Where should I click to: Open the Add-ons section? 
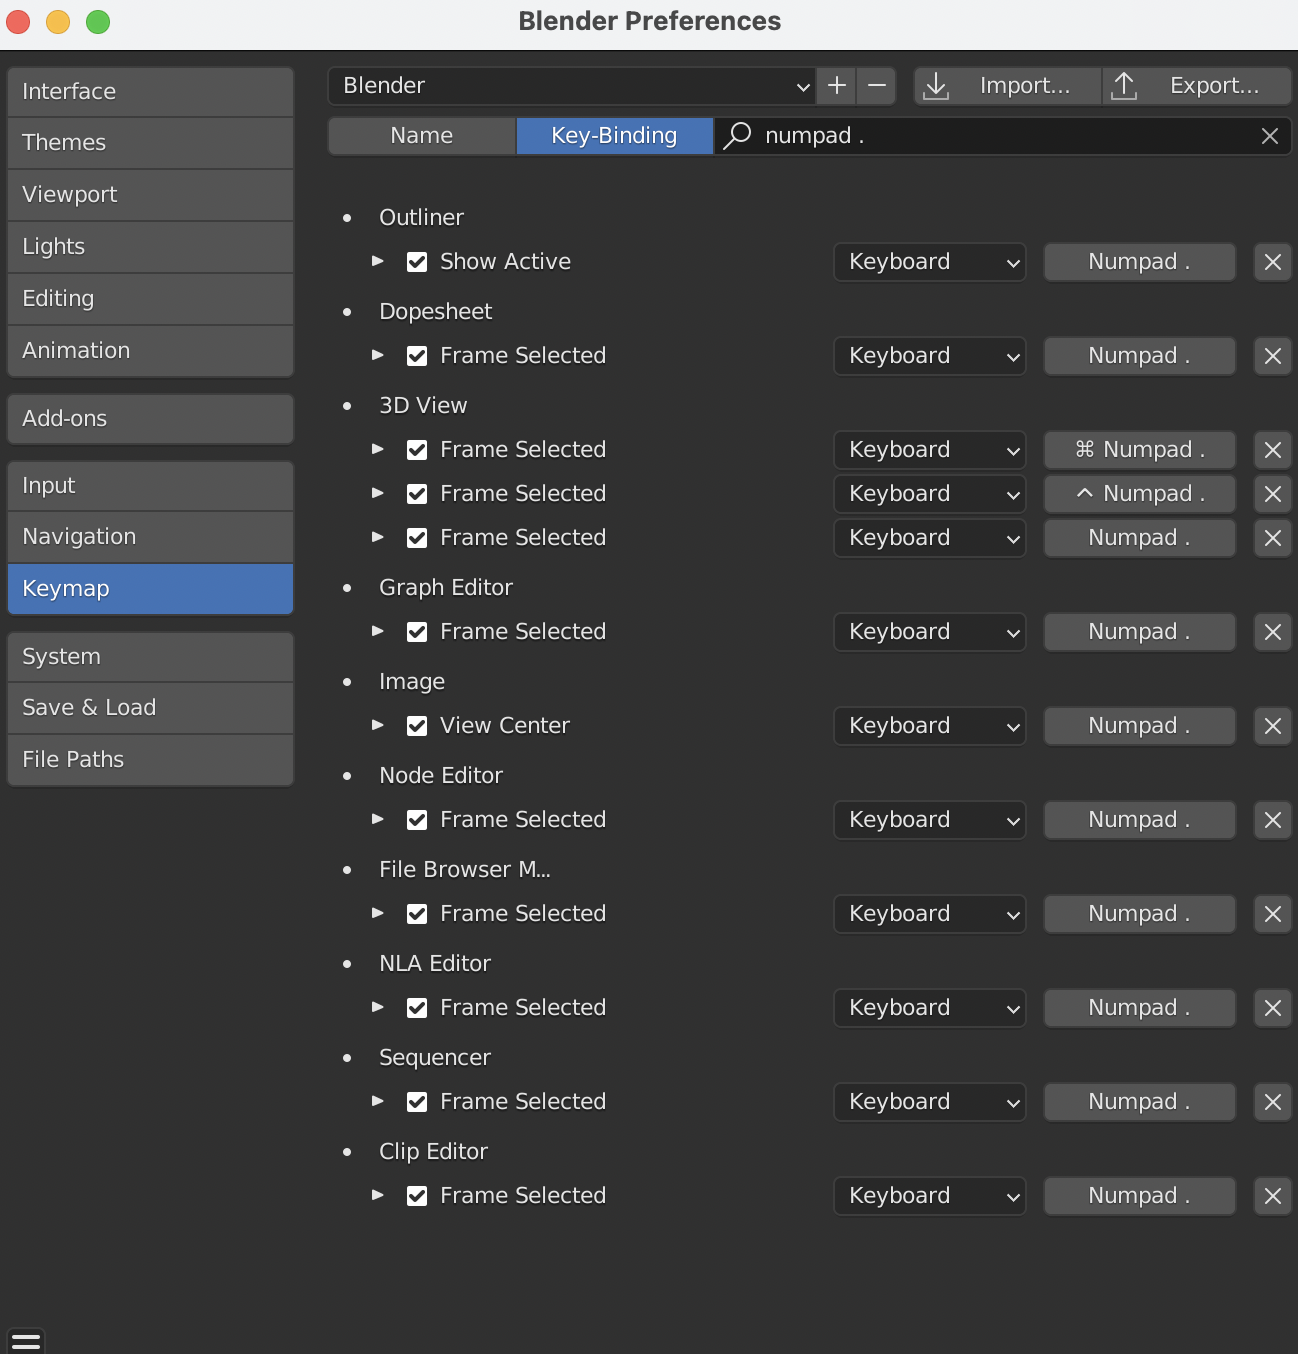(151, 419)
